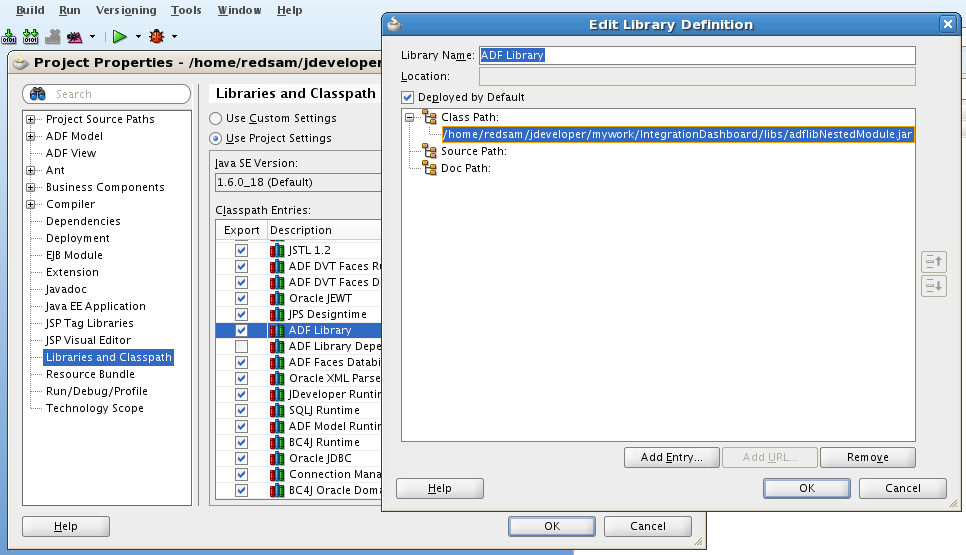Click the Class Path node icon

pos(429,116)
